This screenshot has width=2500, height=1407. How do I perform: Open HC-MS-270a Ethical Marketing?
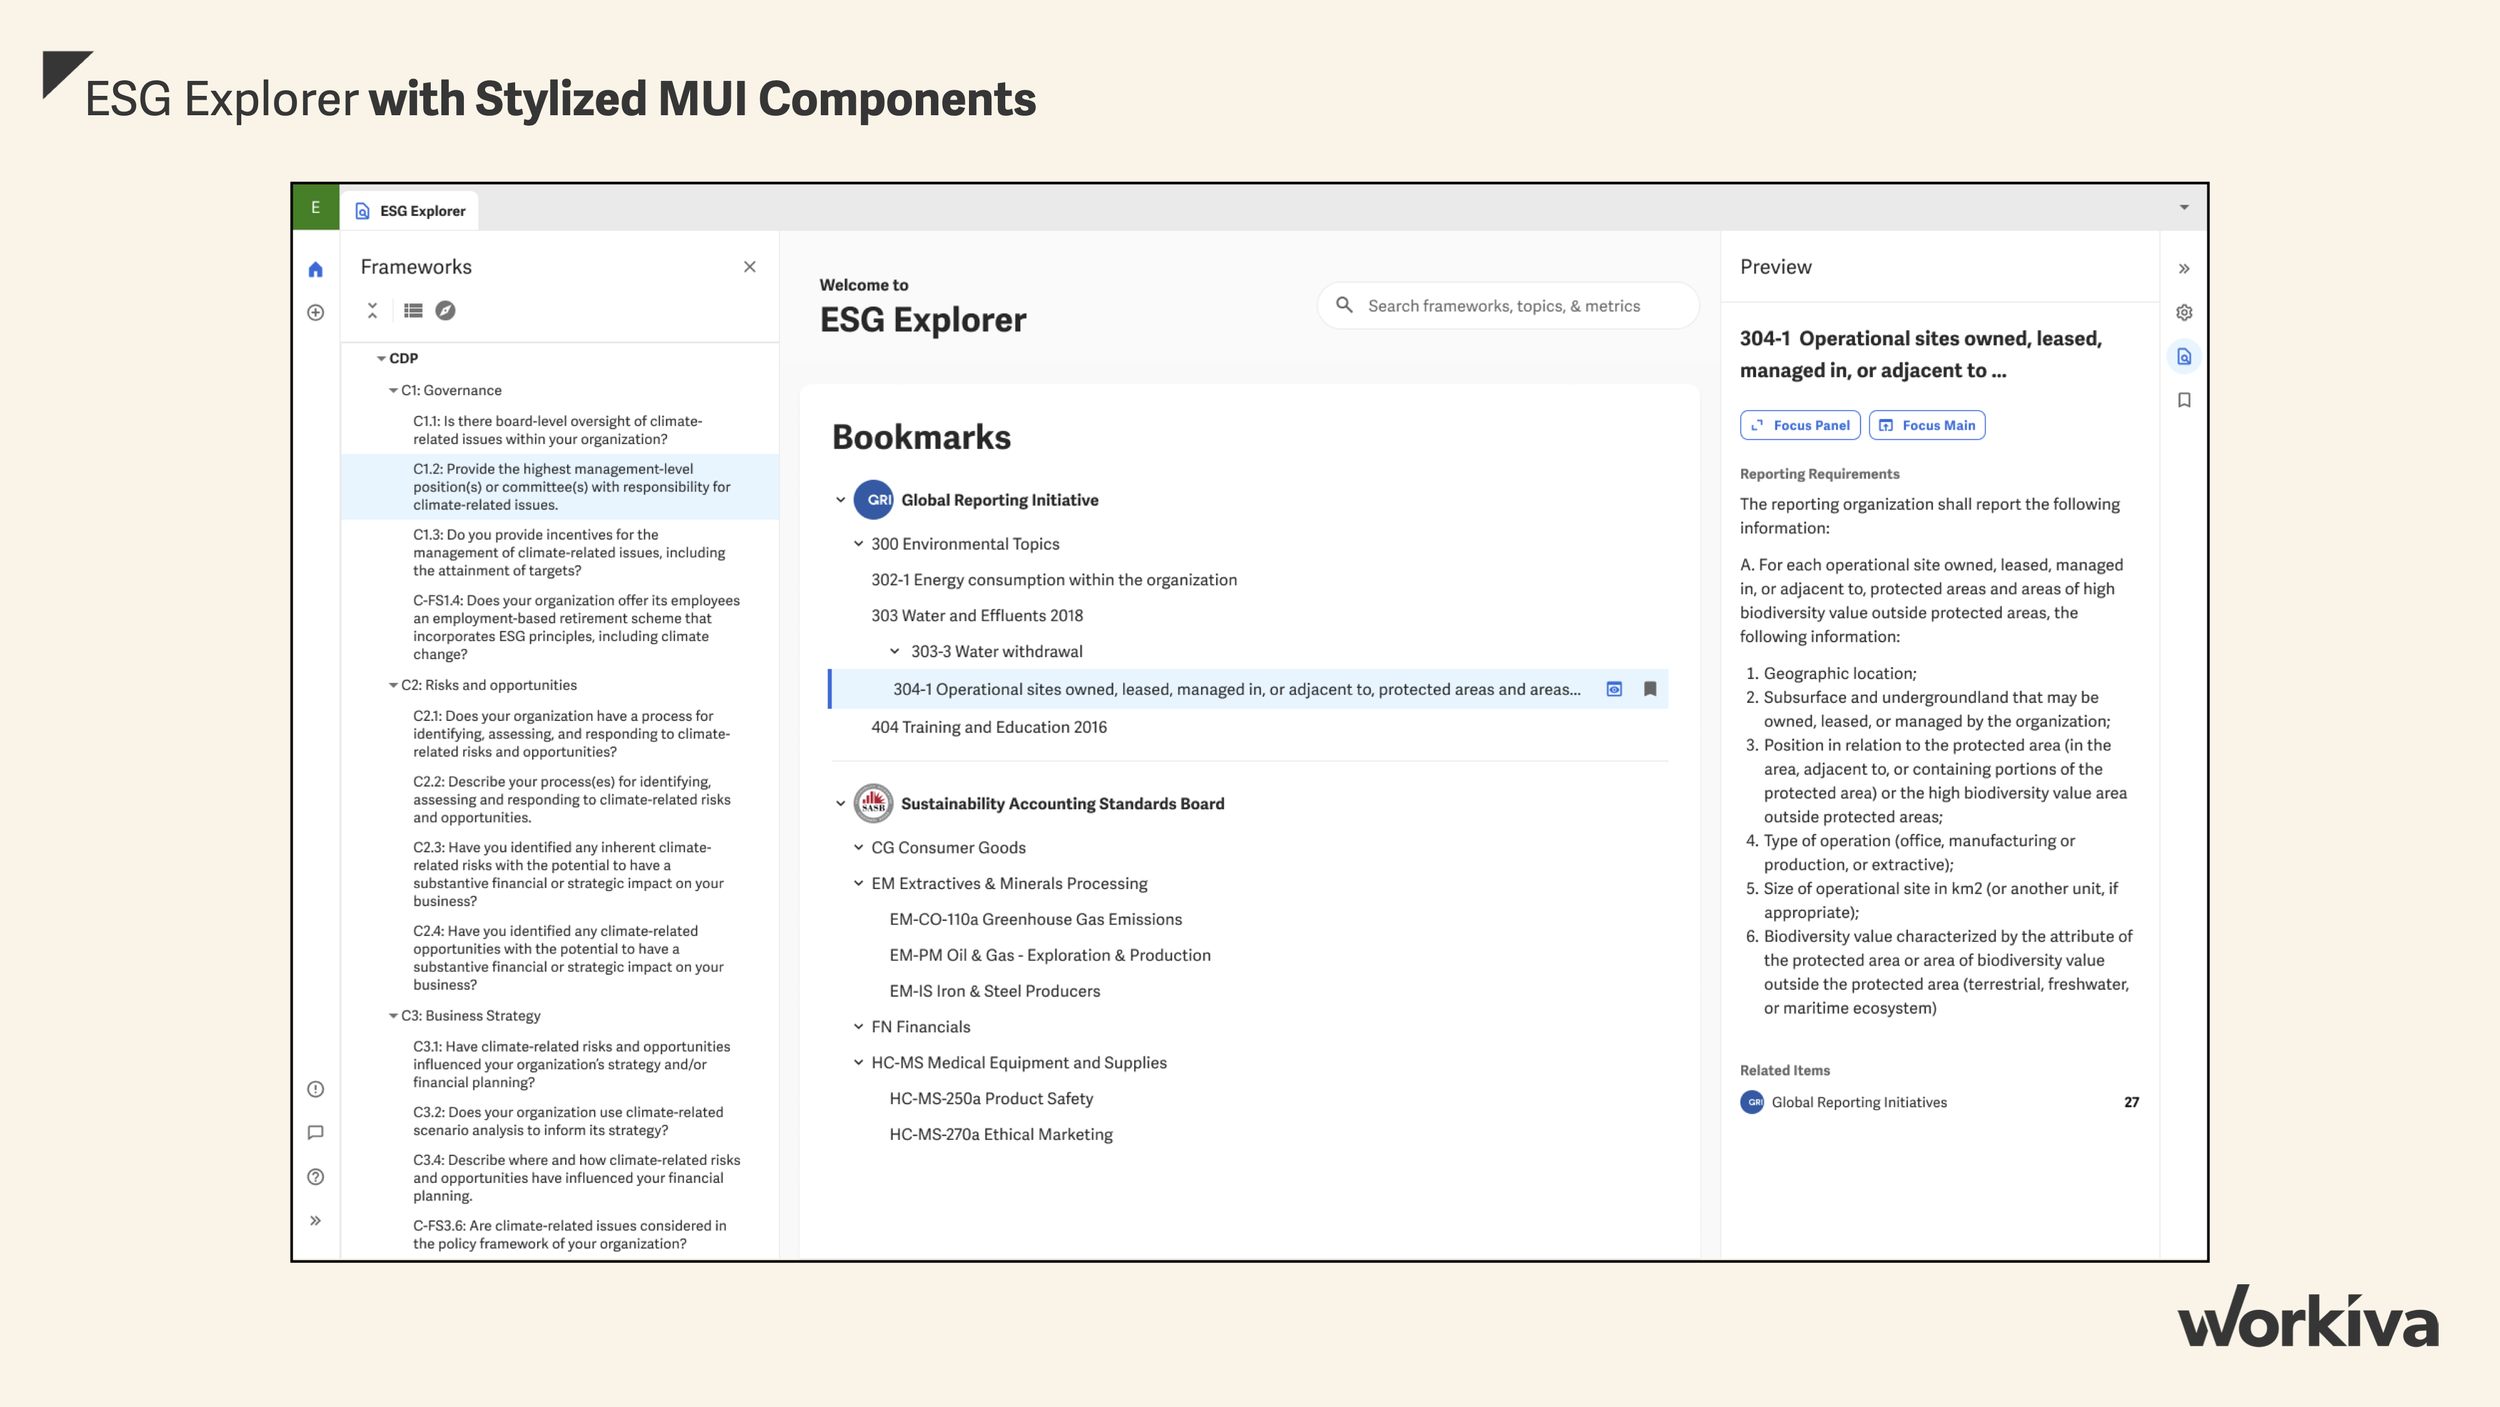[1001, 1134]
